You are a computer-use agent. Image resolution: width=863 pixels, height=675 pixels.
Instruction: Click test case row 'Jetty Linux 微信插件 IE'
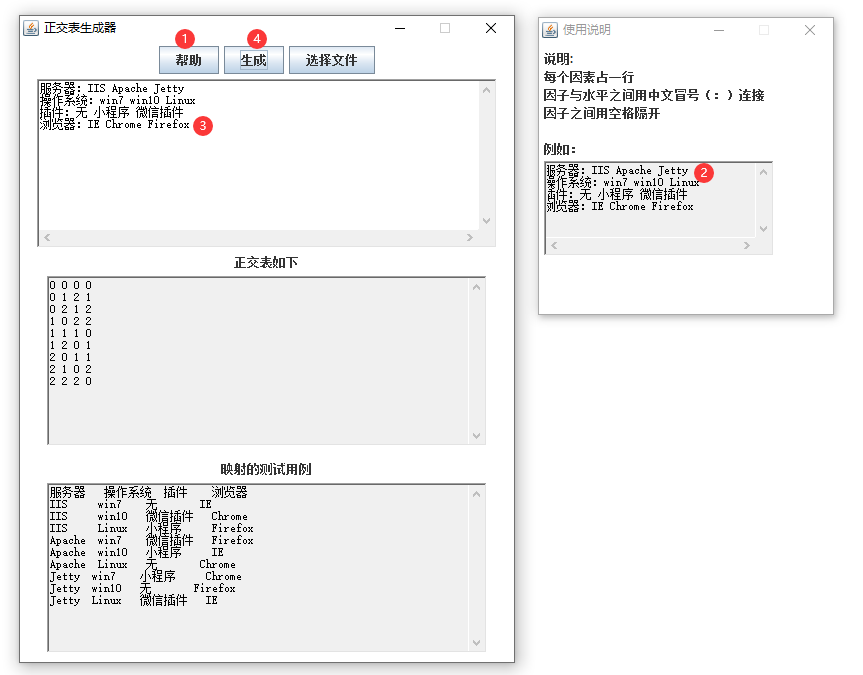[134, 601]
